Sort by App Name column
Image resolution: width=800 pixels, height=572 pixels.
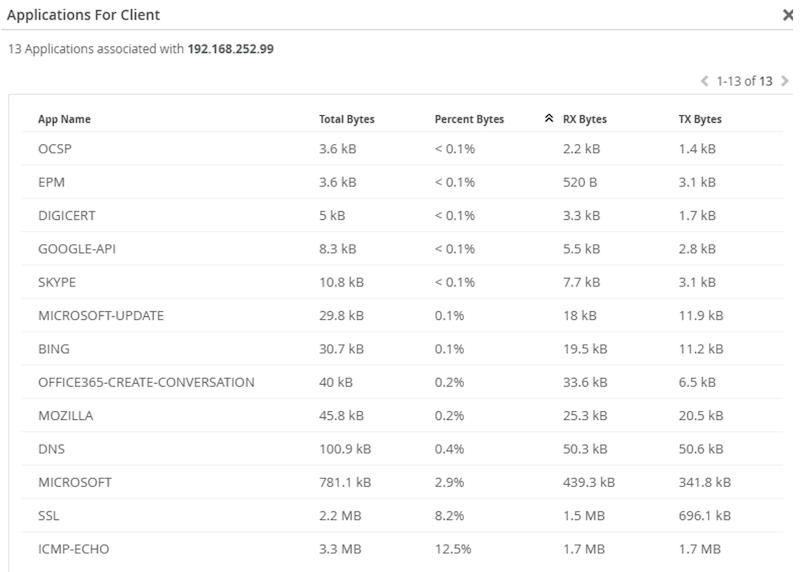tap(64, 119)
